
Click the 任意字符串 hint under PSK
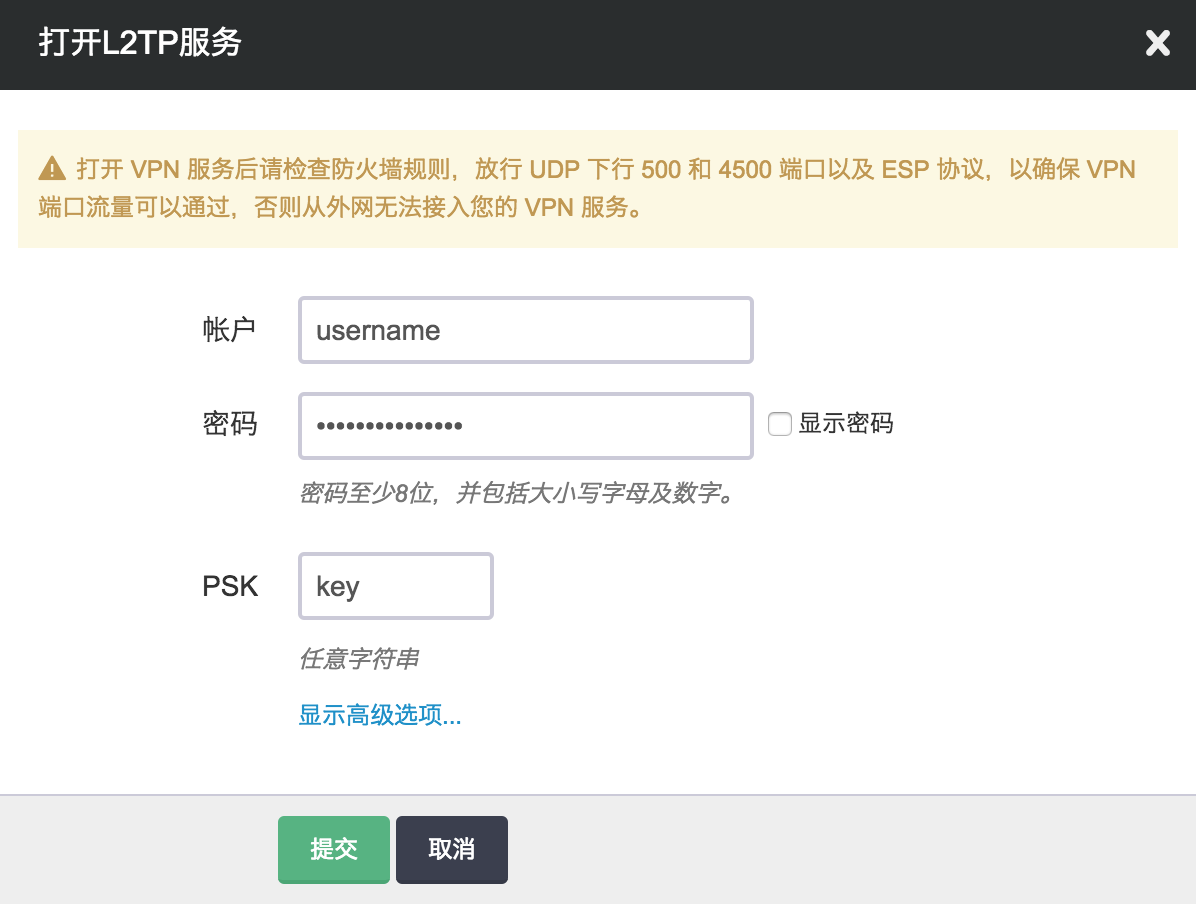pyautogui.click(x=358, y=659)
